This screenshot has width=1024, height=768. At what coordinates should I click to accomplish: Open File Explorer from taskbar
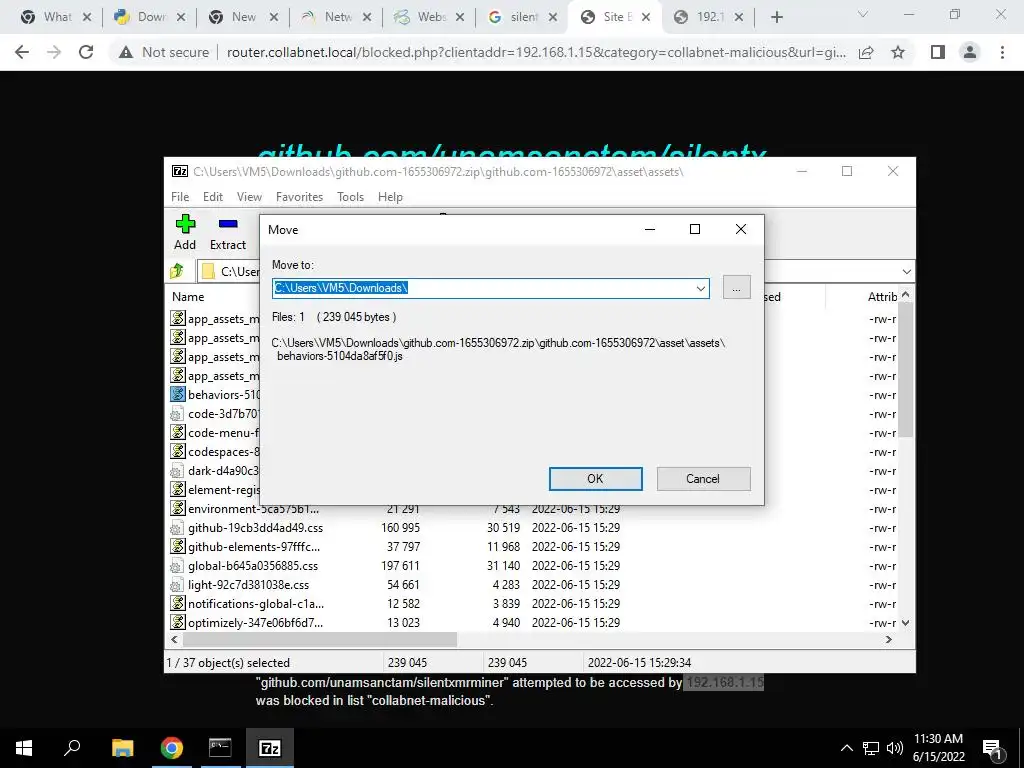(x=122, y=748)
